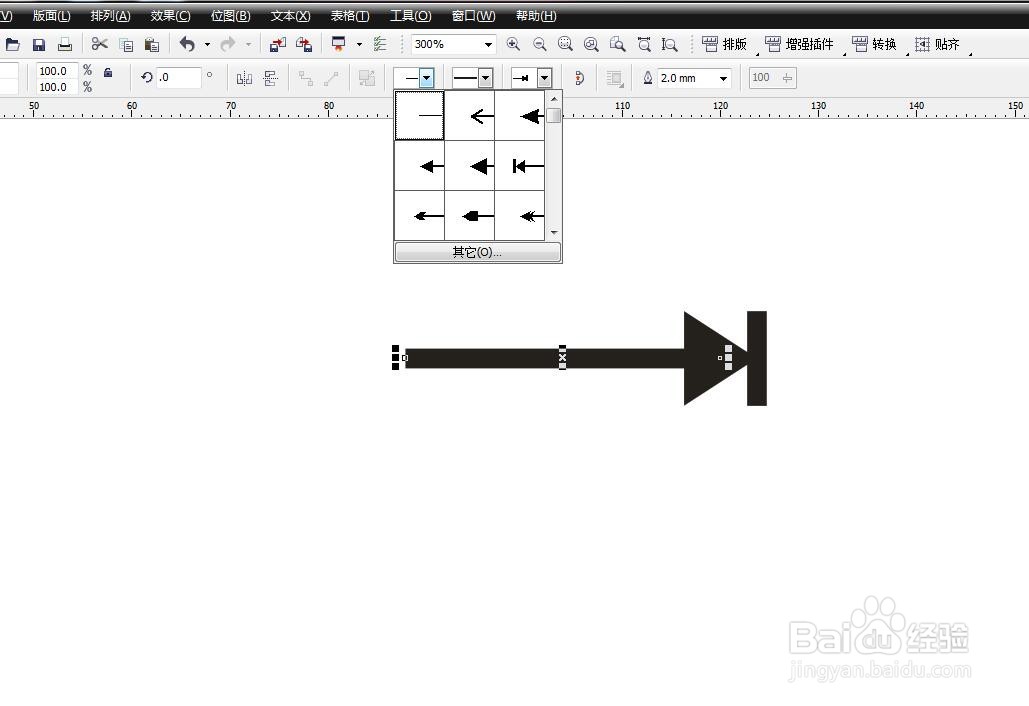Click the Import document icon

[277, 44]
